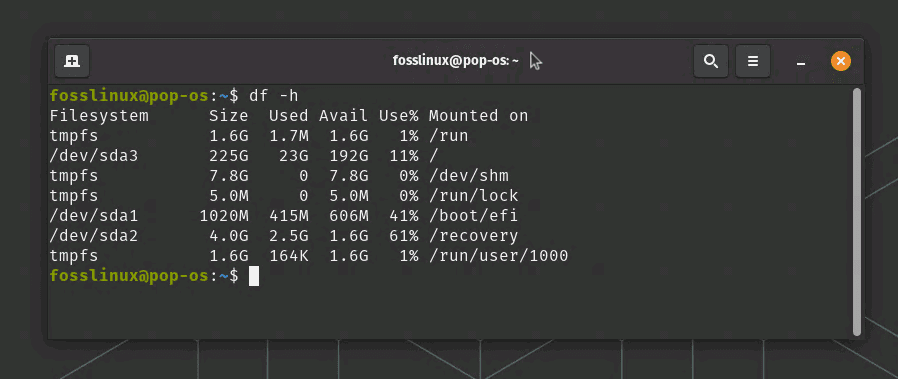
Task: Click the terminal cursor at the prompt
Action: [x=254, y=276]
